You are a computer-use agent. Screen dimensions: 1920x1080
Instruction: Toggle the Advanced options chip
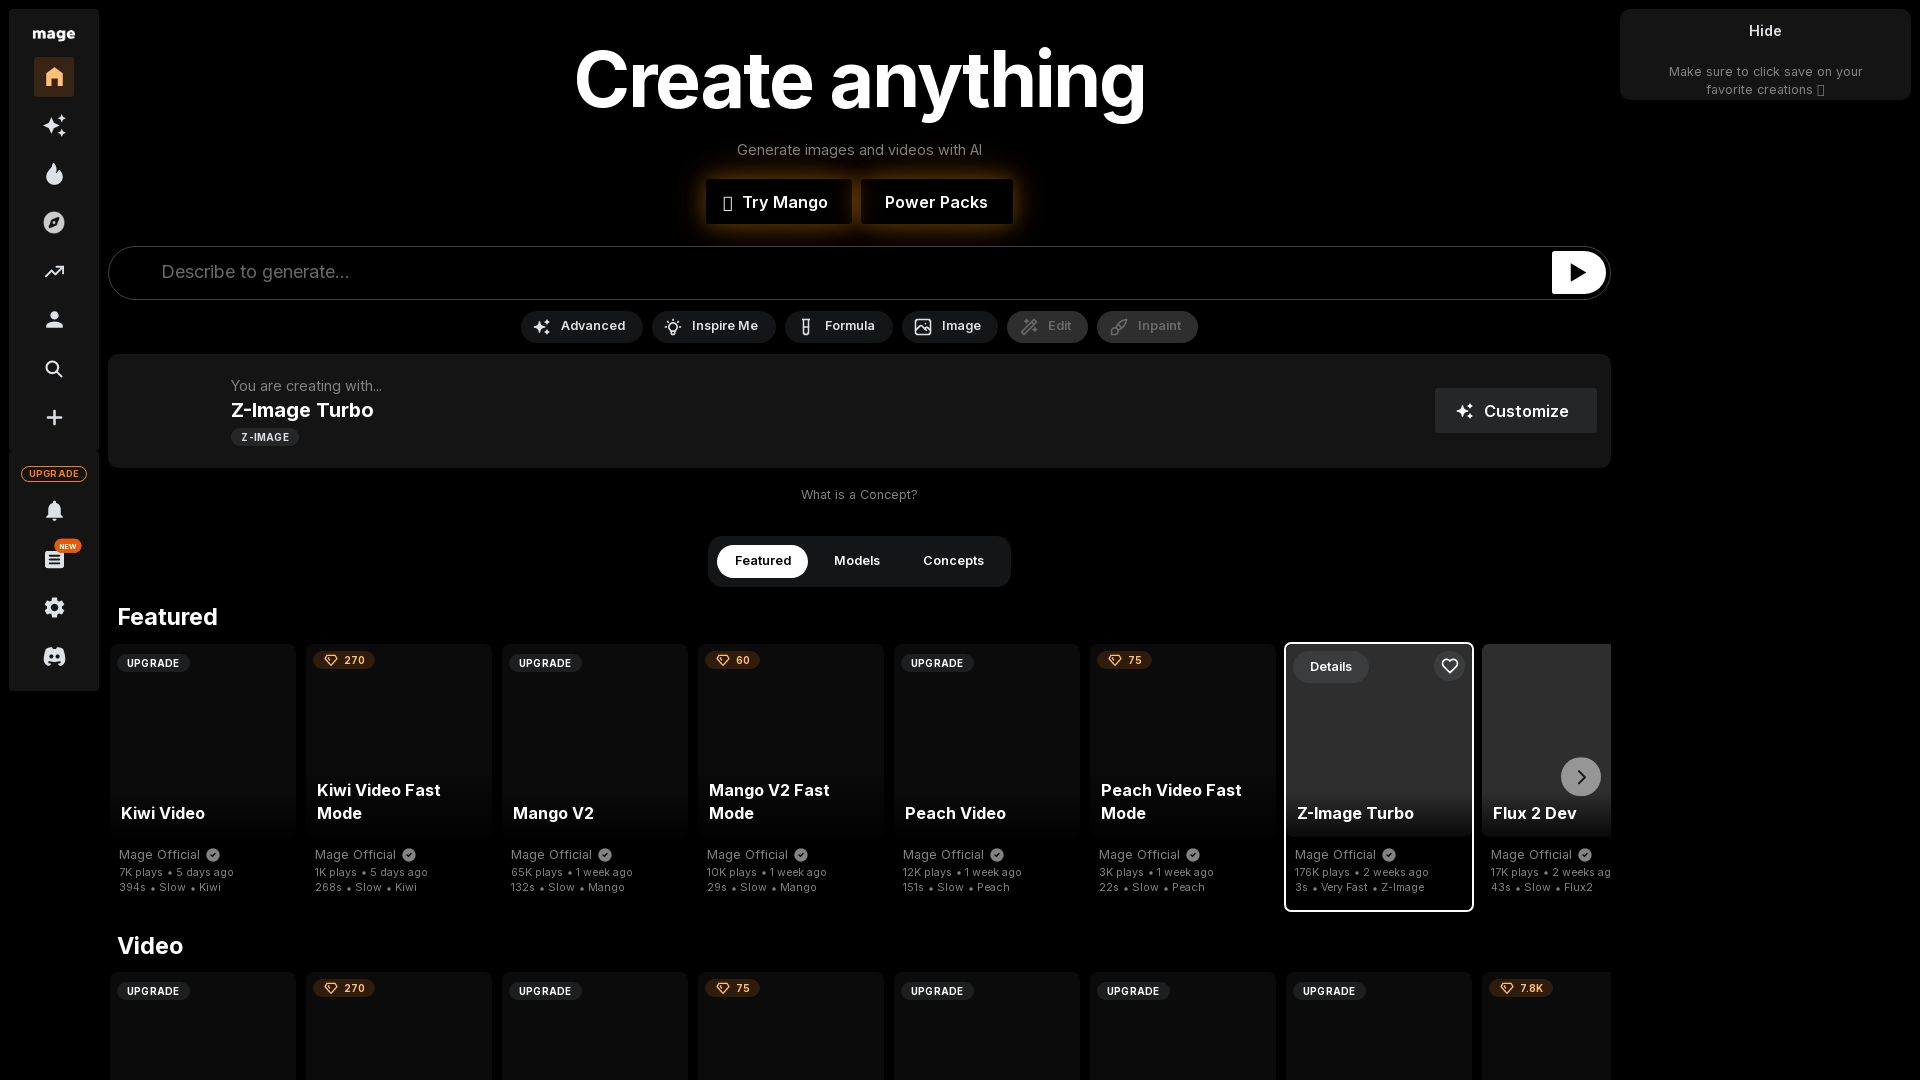[x=581, y=327]
